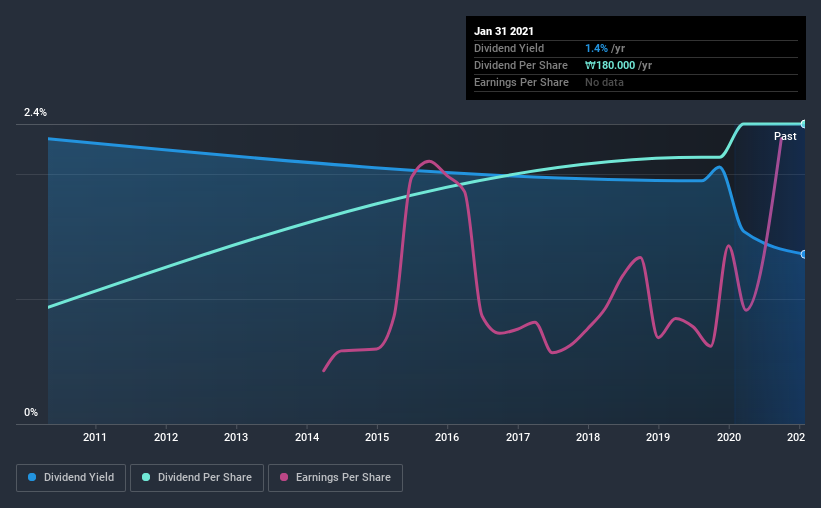Select the teal endpoint marker at chart top right
This screenshot has height=508, width=821.
pos(803,124)
